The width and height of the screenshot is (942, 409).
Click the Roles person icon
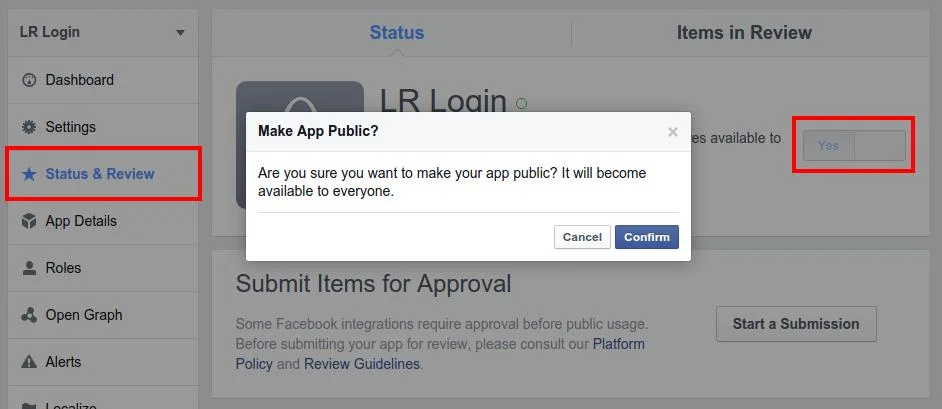[29, 268]
